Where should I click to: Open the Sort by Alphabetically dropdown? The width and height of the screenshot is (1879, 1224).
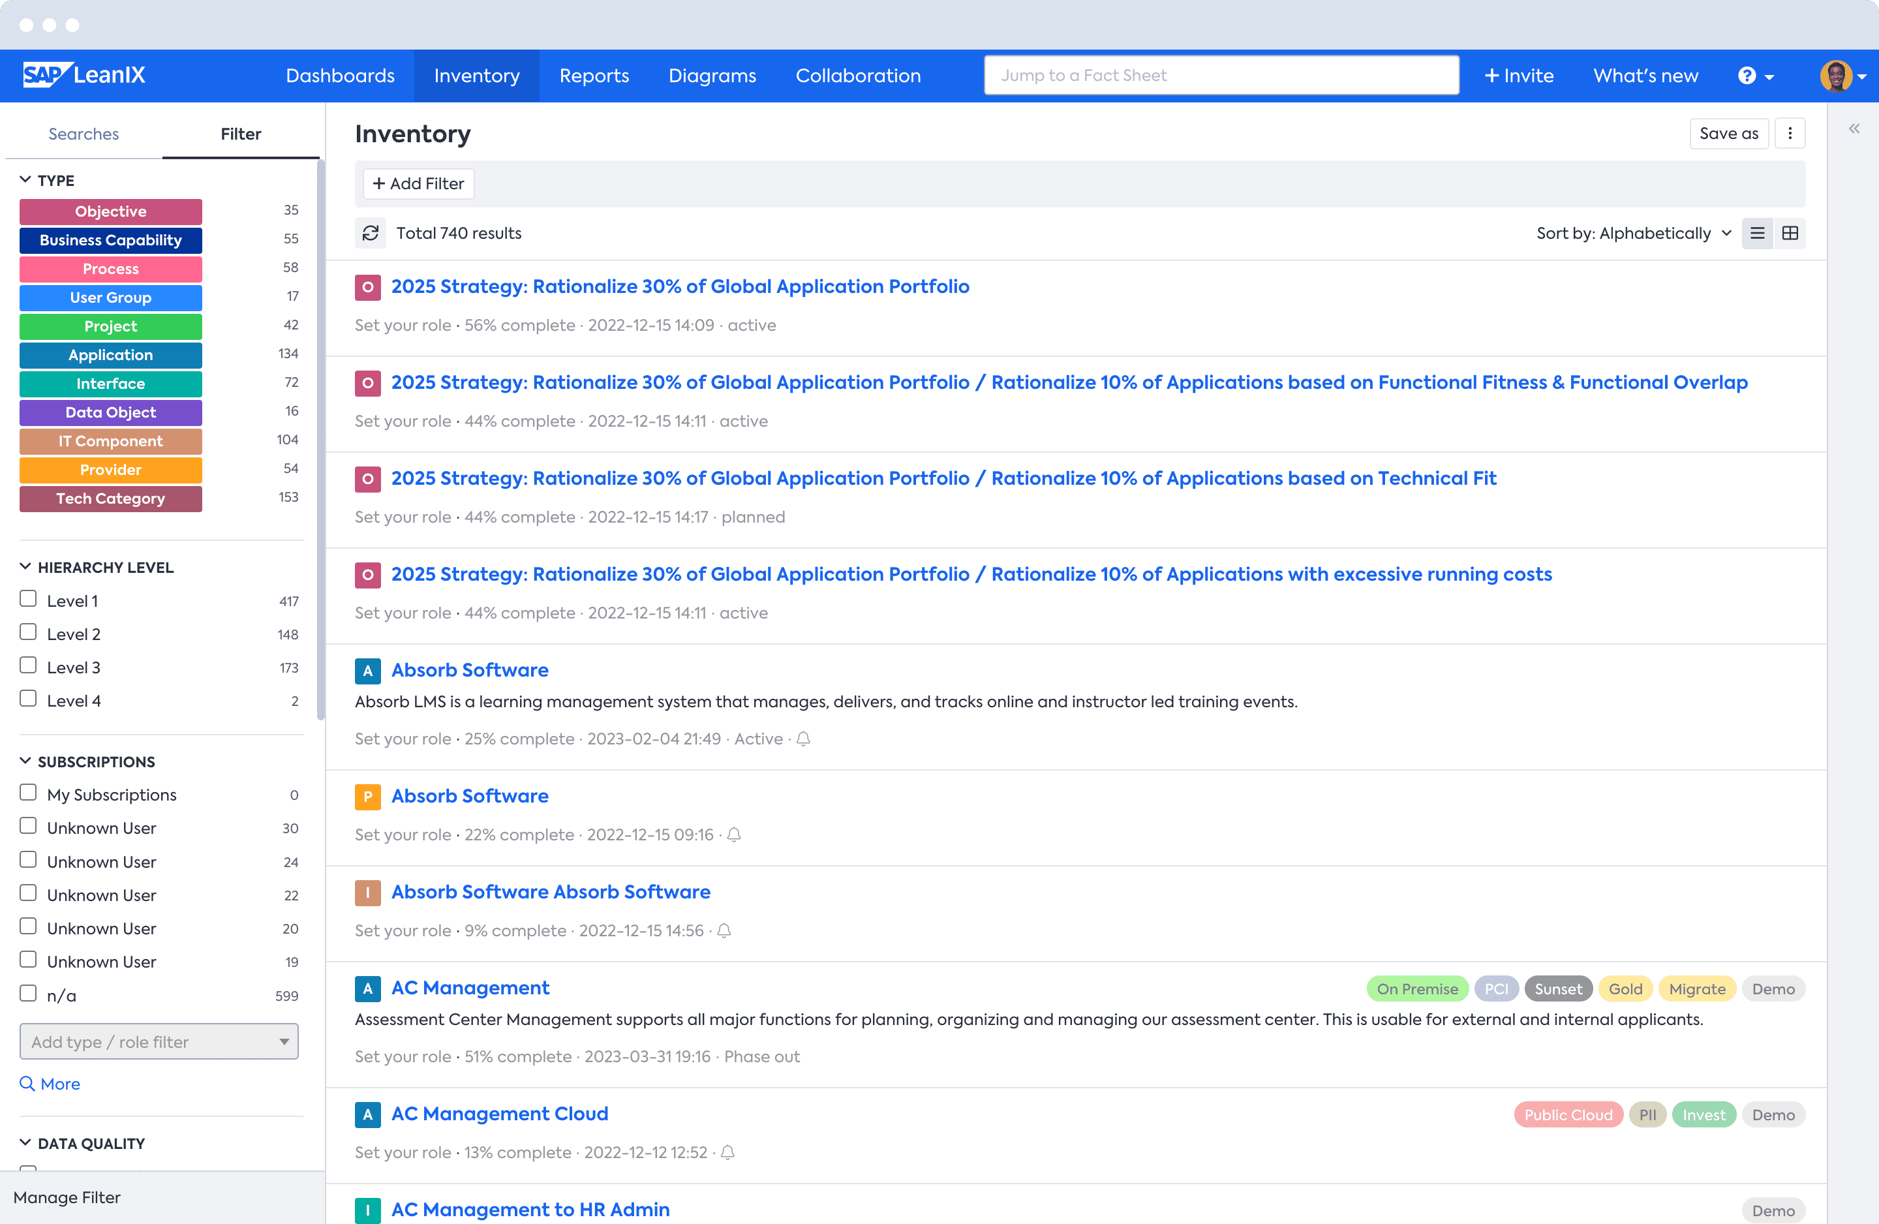(x=1633, y=233)
